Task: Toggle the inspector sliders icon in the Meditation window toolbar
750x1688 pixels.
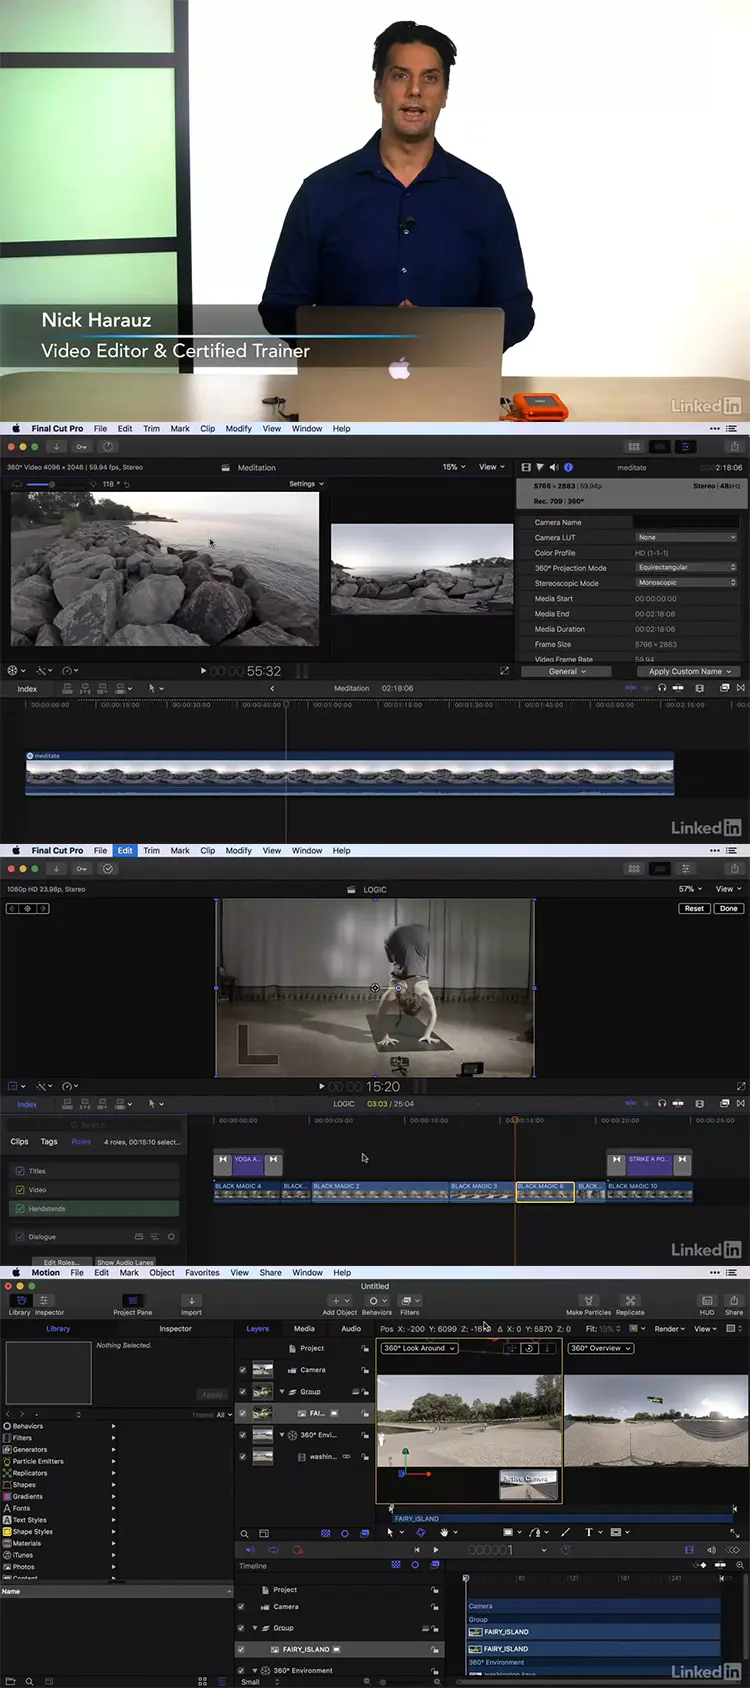Action: pyautogui.click(x=685, y=447)
